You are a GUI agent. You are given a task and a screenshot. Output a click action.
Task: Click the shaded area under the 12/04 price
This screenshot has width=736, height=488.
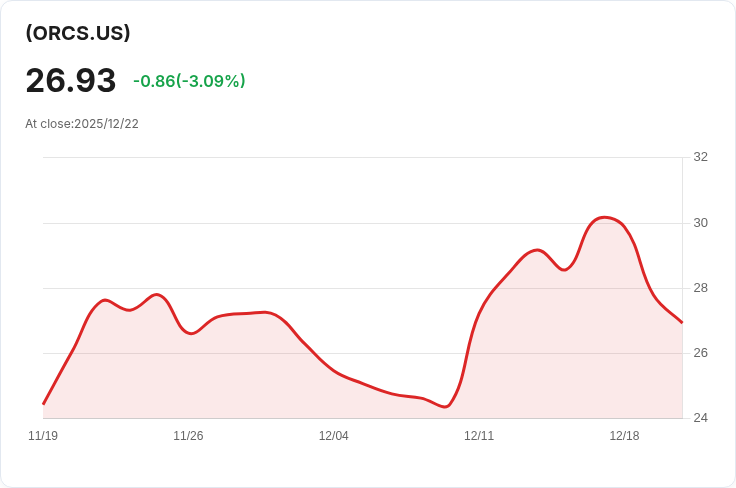[x=334, y=398]
